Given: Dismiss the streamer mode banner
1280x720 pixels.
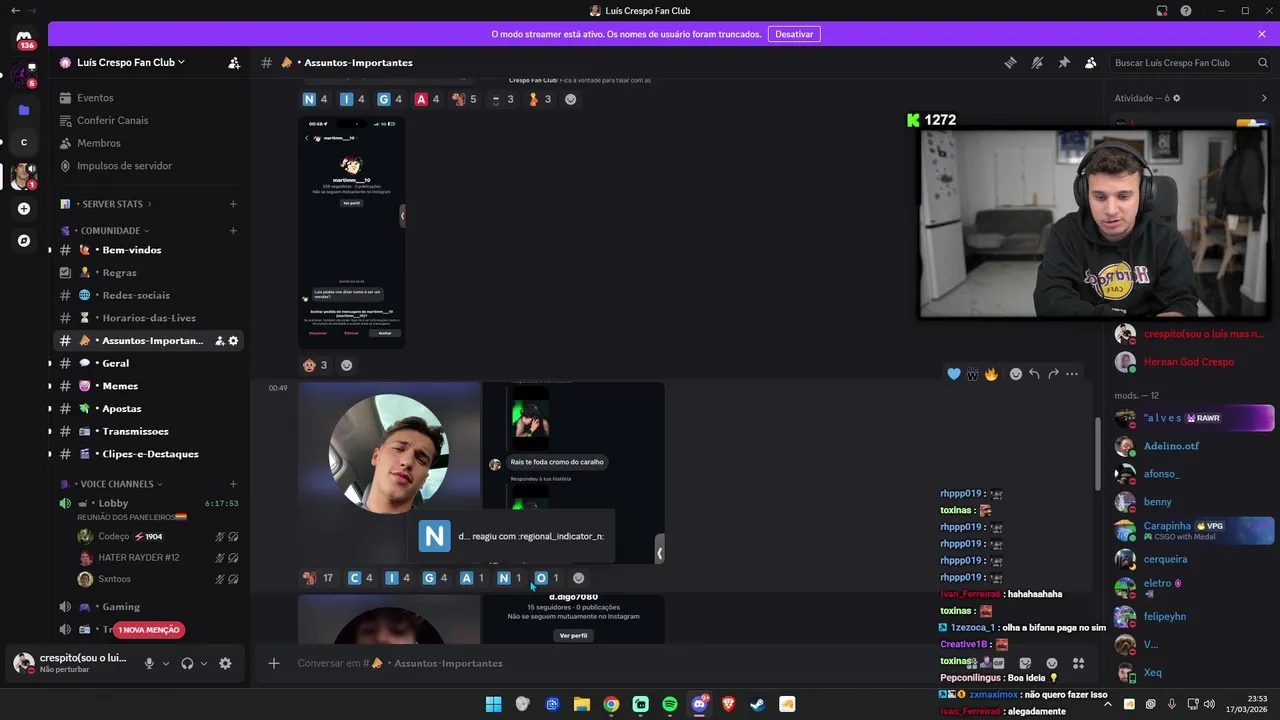Looking at the screenshot, I should coord(1262,34).
